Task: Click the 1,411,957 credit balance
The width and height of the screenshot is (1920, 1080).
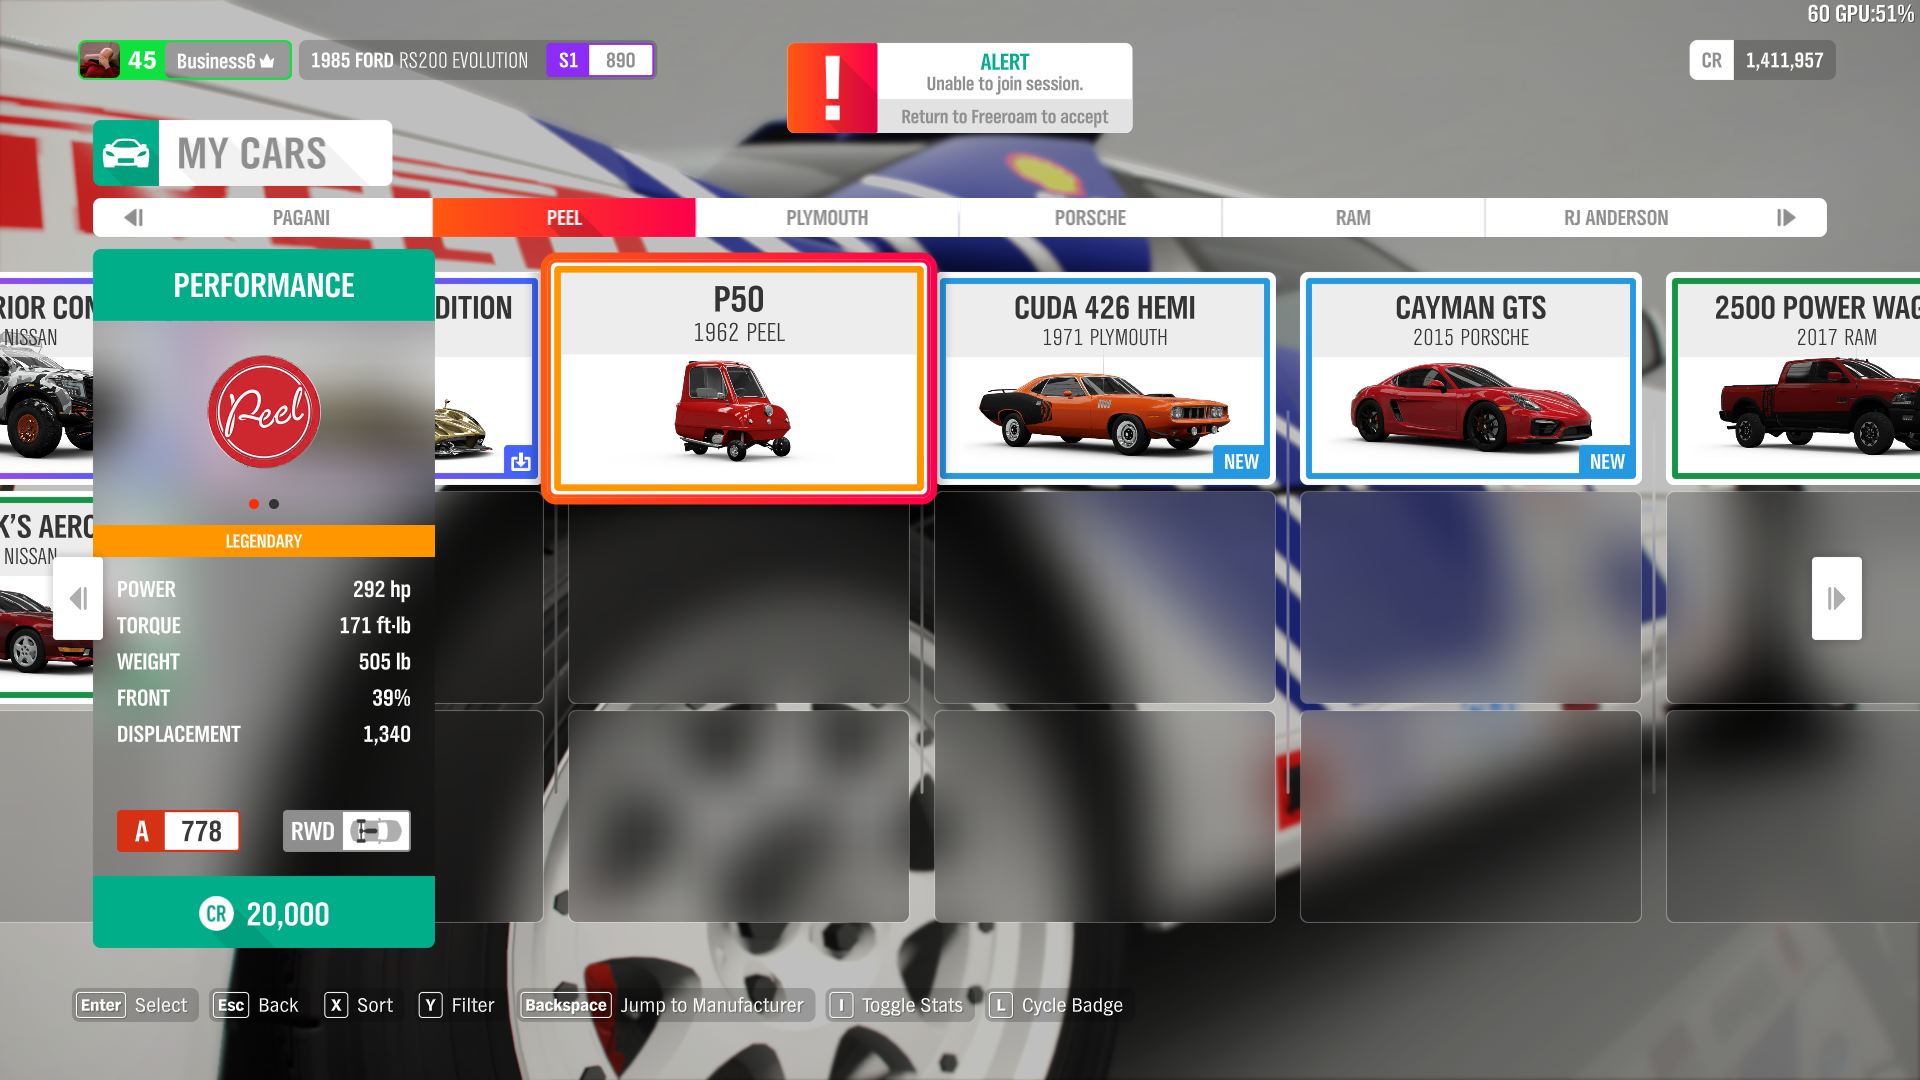Action: (x=1784, y=60)
